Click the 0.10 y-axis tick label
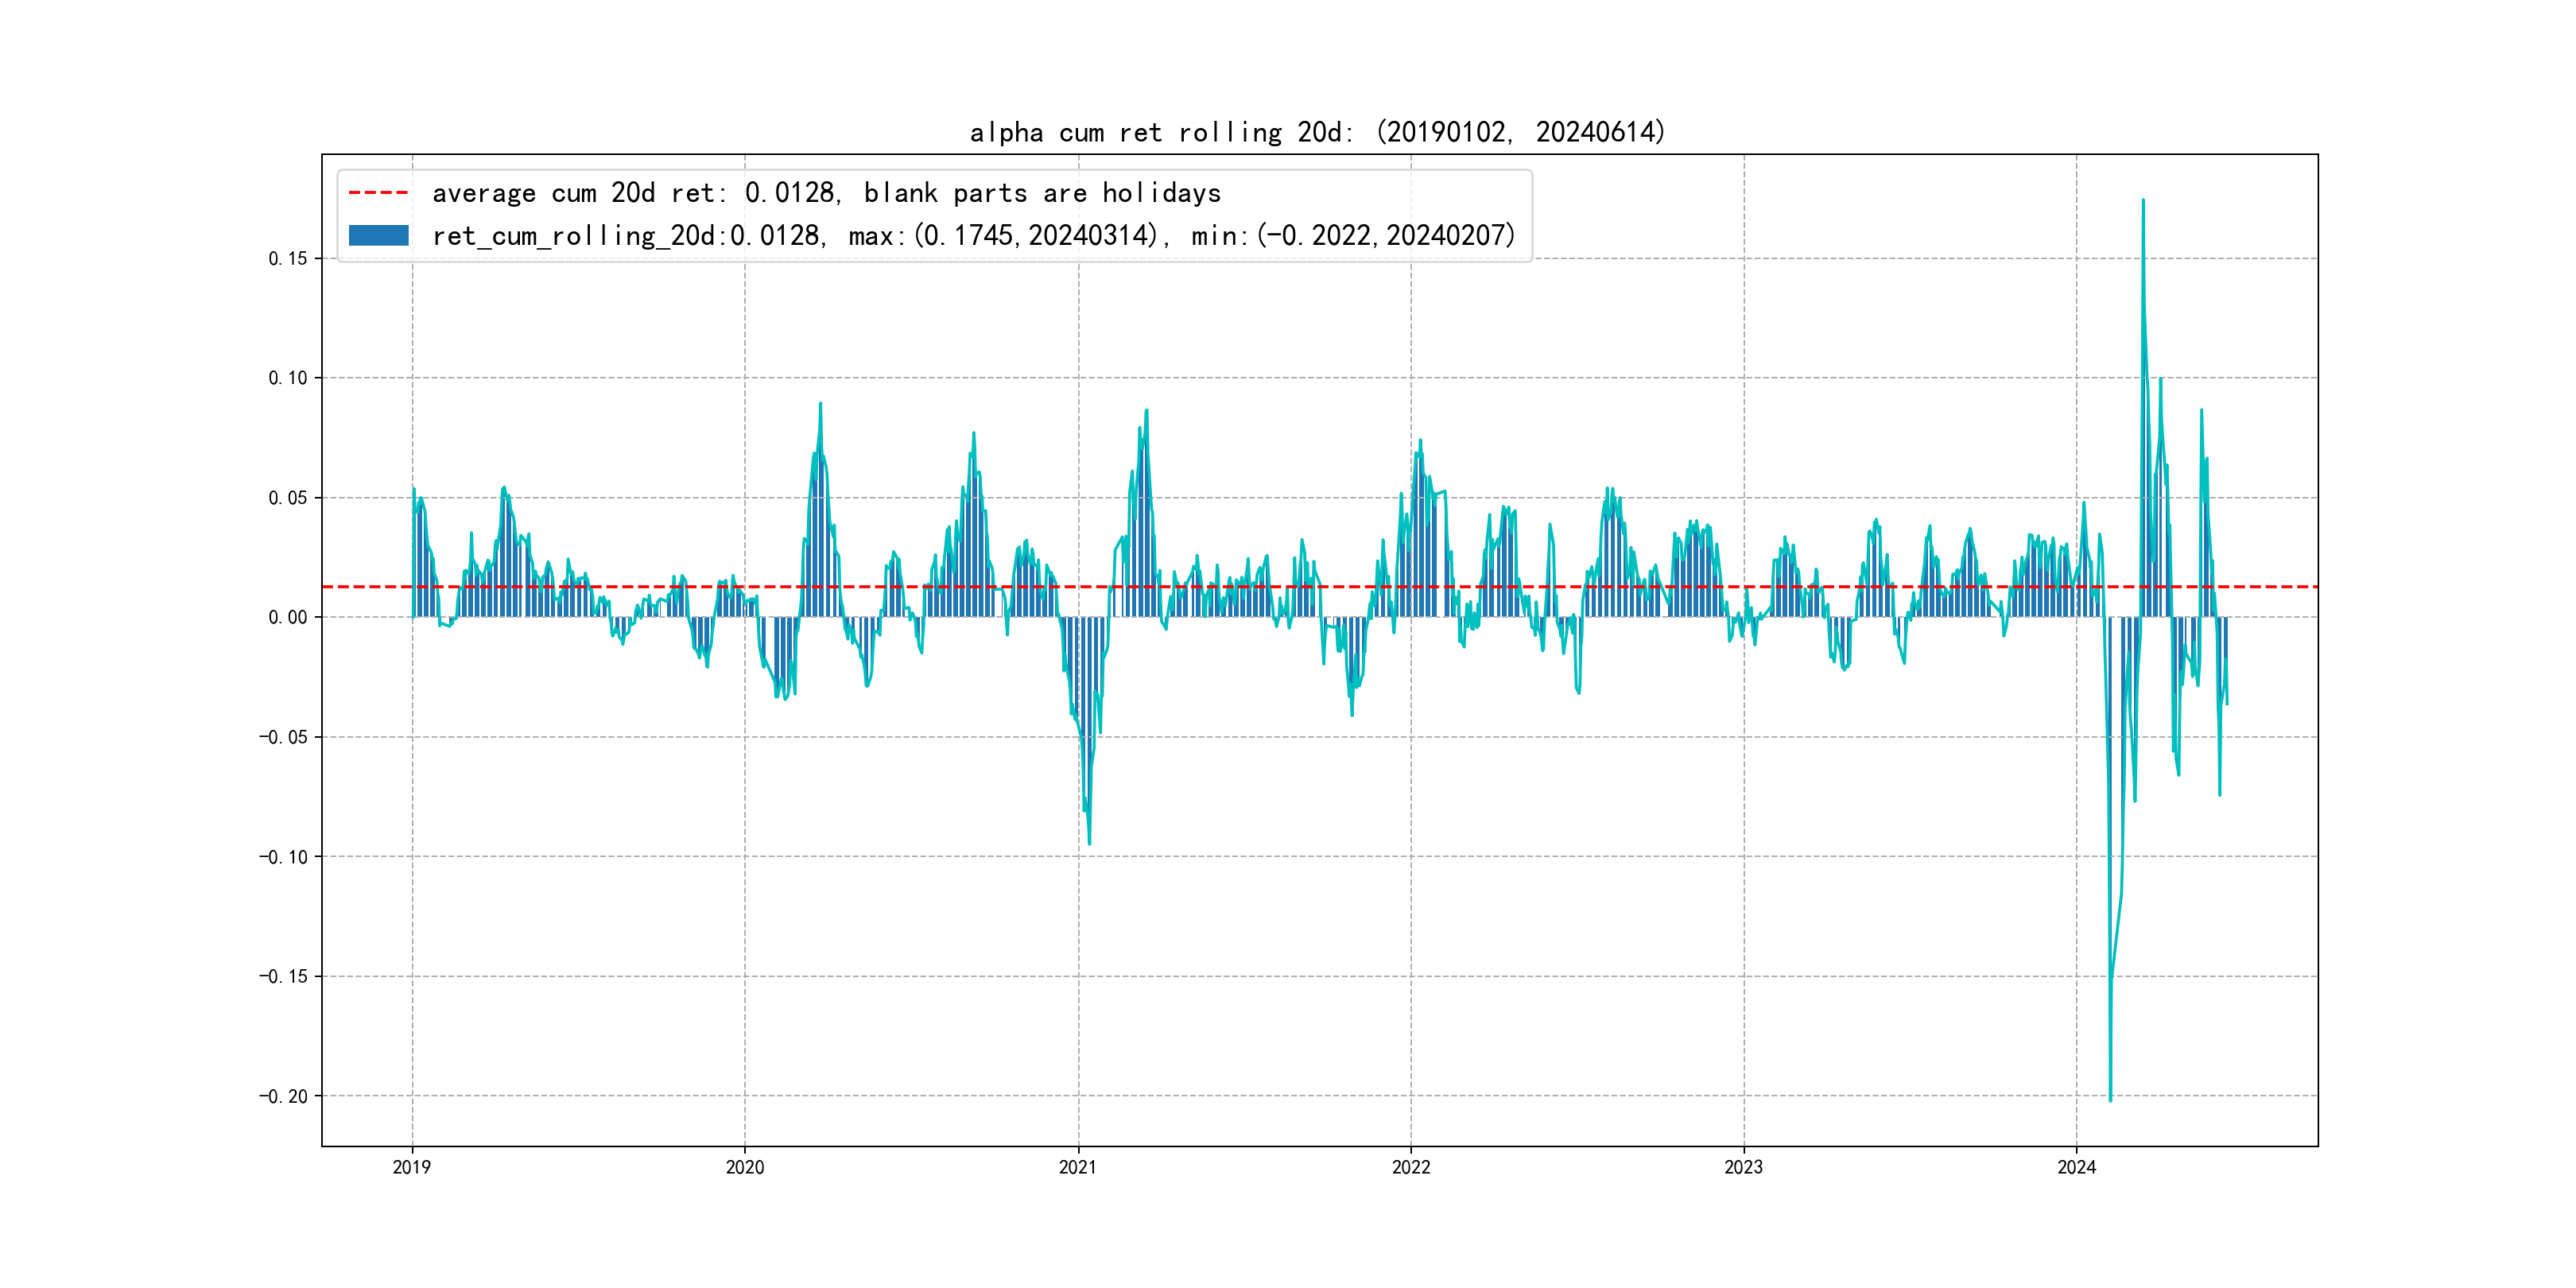 (287, 378)
